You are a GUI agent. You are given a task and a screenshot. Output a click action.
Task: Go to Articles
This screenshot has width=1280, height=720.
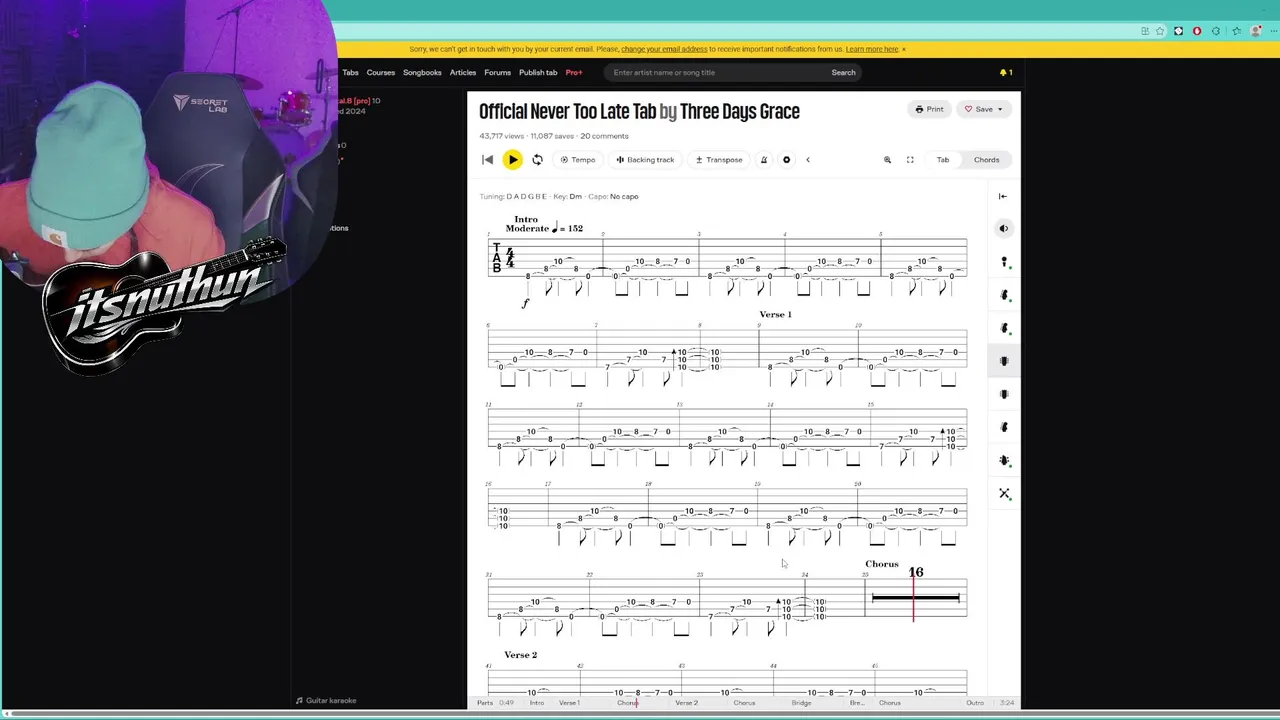463,72
